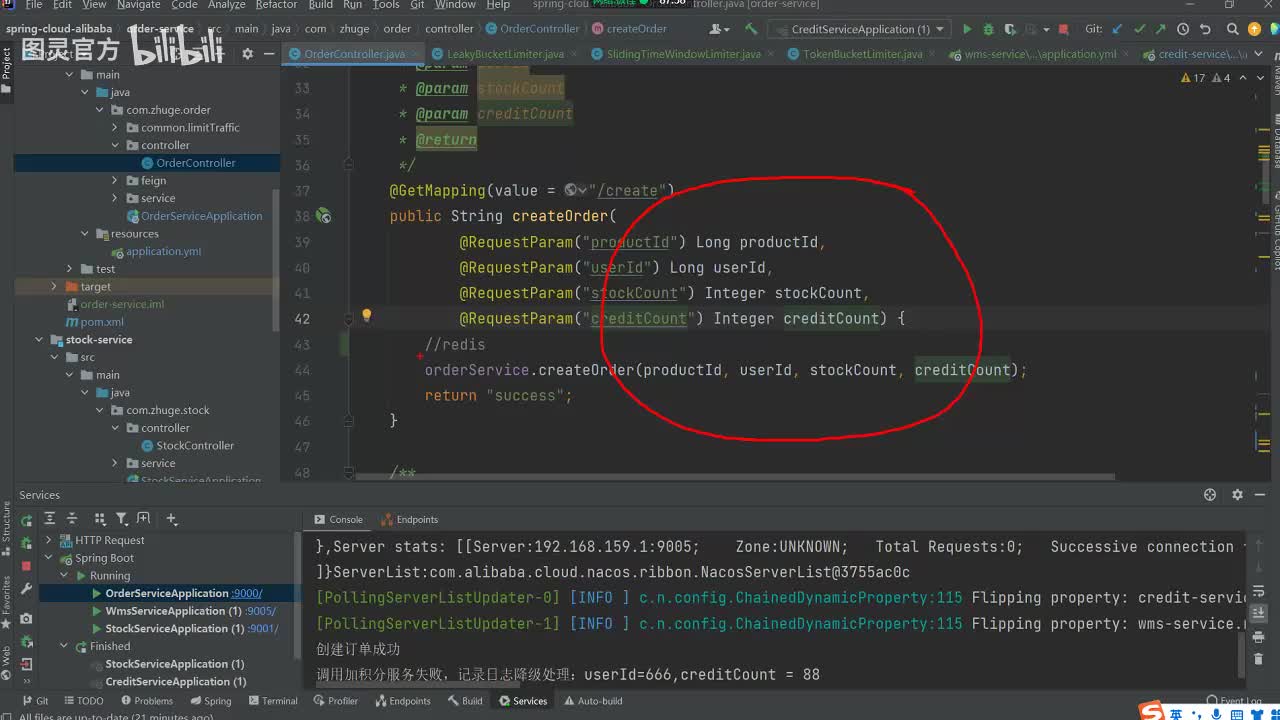
Task: Start debugging with the bug icon
Action: pos(989,29)
